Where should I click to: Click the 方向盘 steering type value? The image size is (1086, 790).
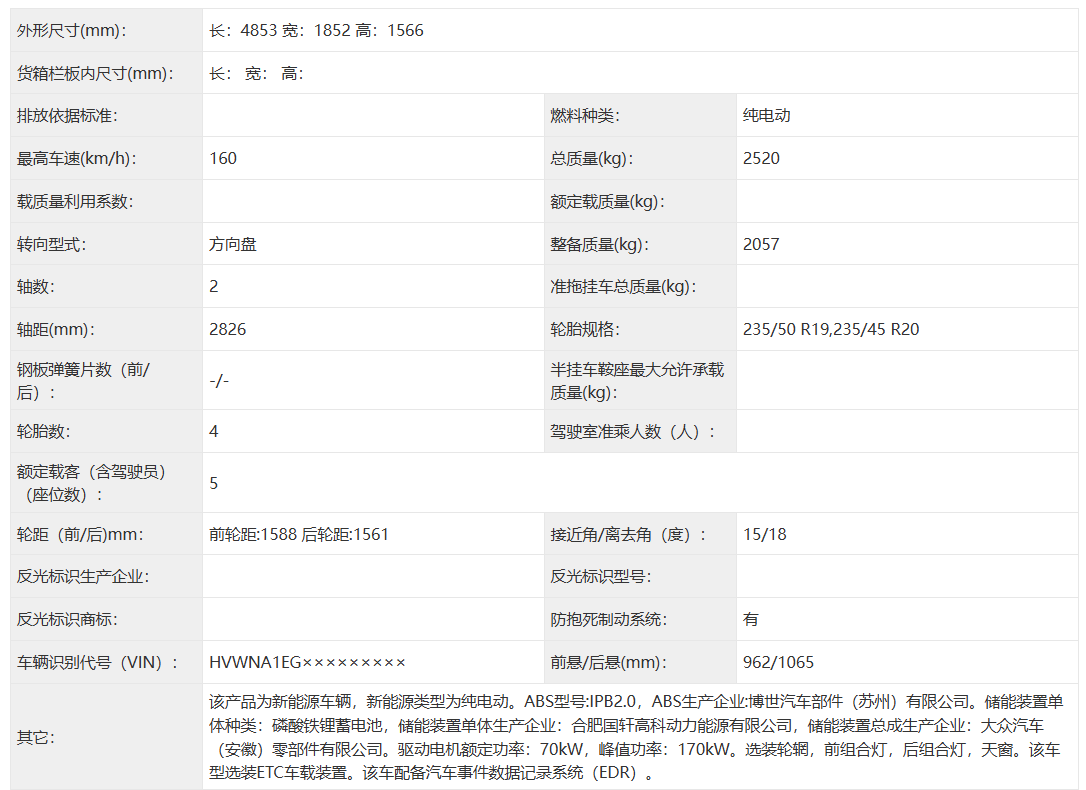233,244
